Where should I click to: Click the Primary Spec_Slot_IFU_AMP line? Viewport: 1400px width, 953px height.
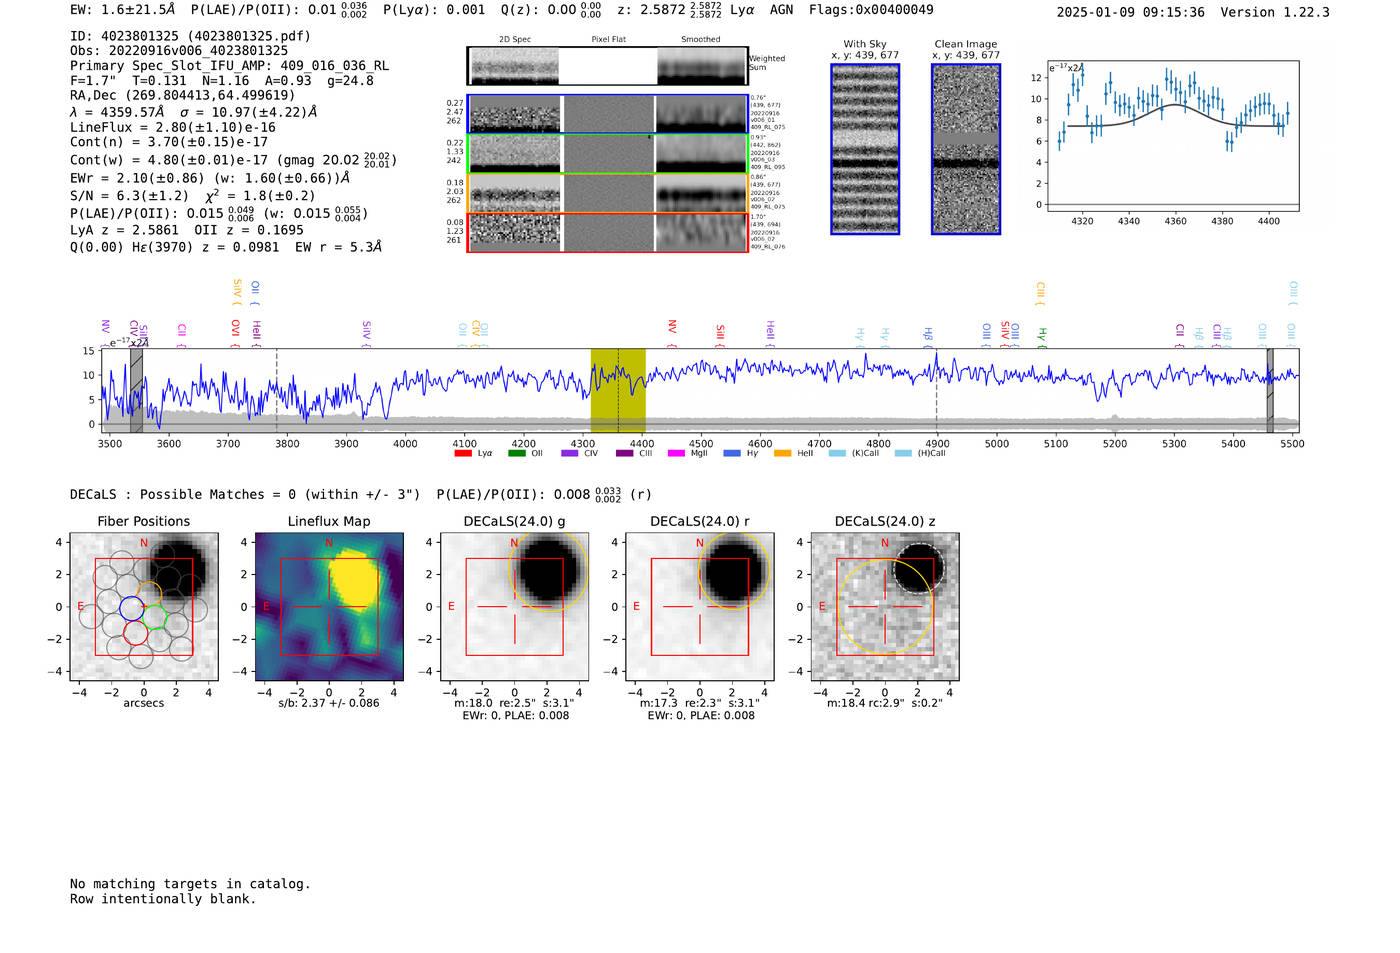pyautogui.click(x=229, y=66)
